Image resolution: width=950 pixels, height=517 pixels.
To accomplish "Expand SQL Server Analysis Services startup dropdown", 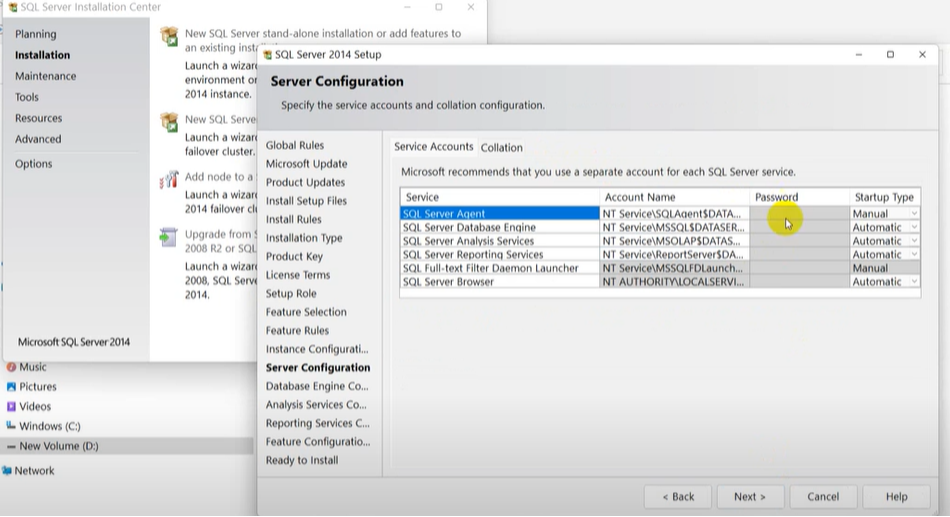I will click(x=913, y=241).
